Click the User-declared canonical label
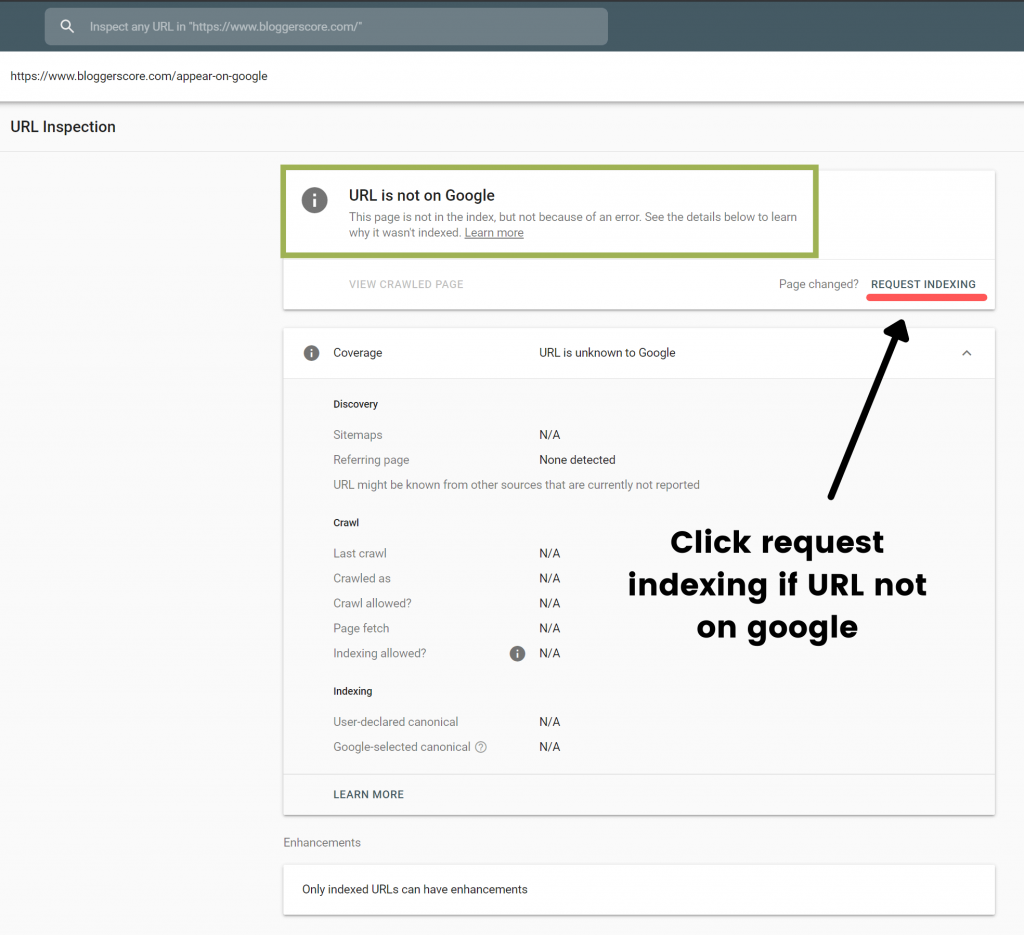 tap(396, 722)
